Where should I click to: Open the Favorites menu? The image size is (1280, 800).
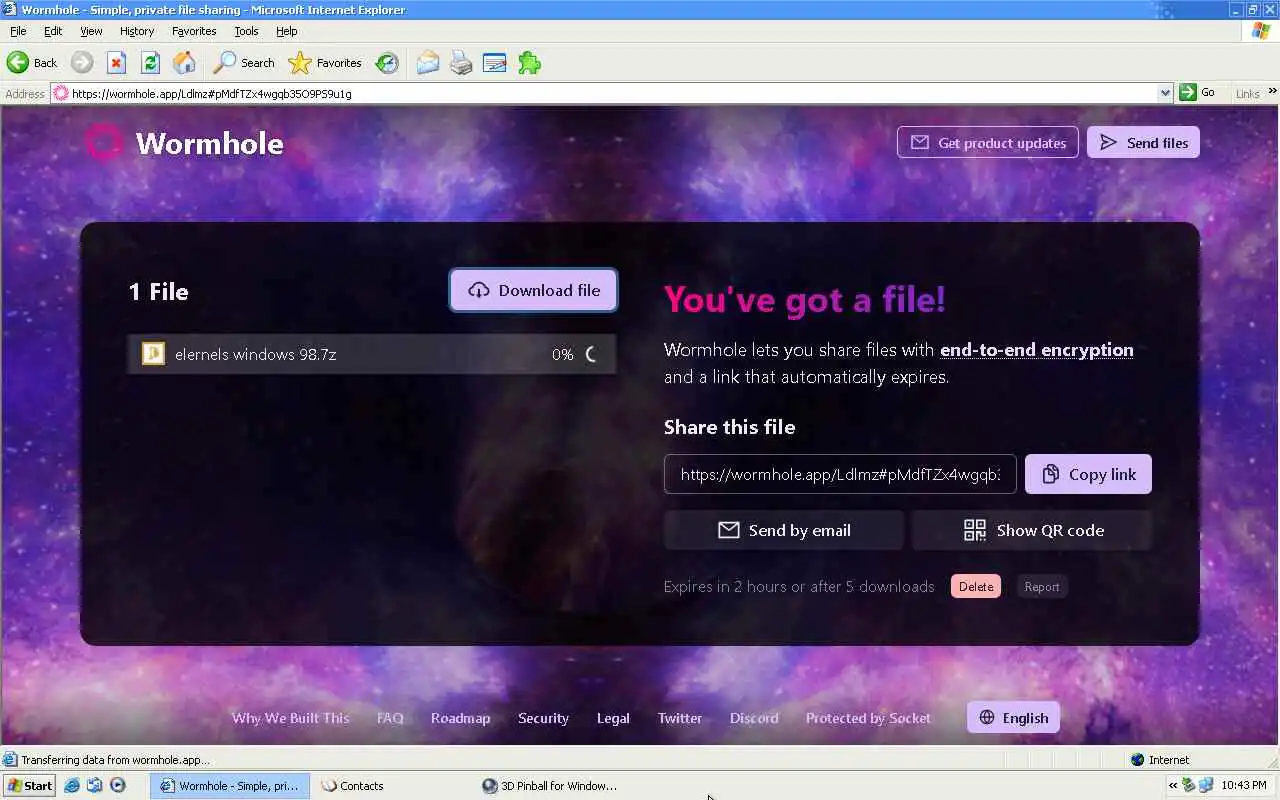(194, 31)
